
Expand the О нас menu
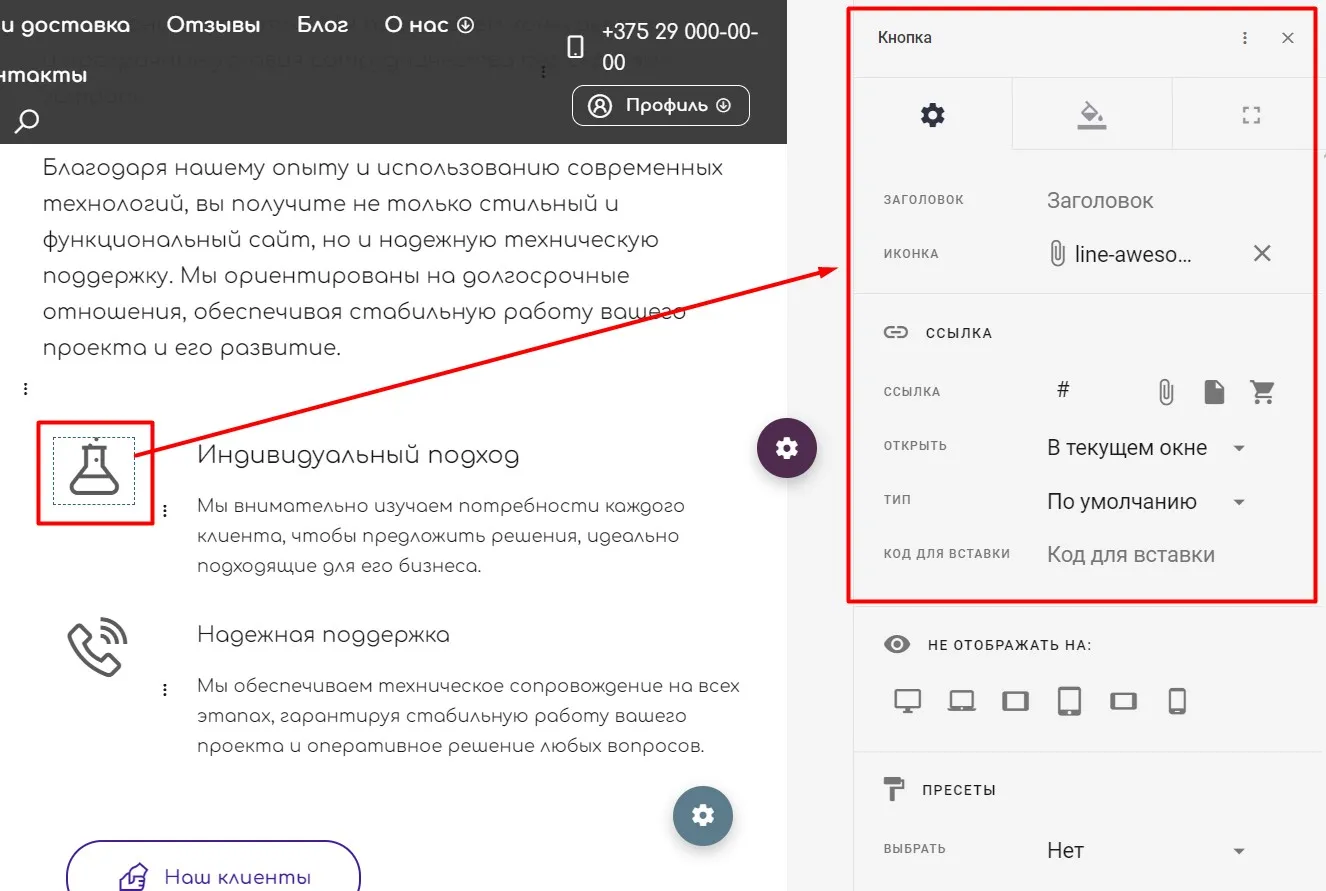pyautogui.click(x=429, y=25)
